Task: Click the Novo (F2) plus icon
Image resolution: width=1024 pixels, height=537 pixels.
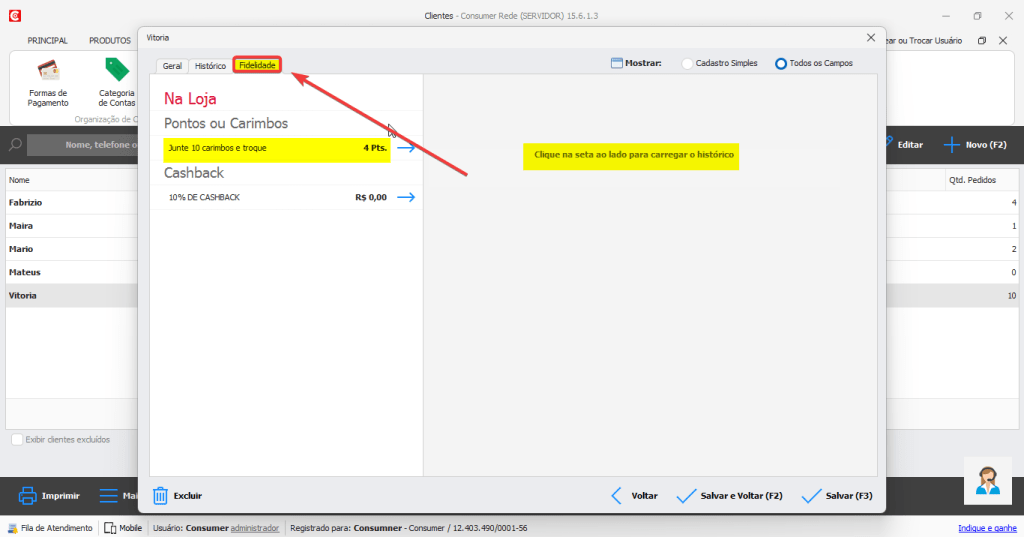Action: 952,145
